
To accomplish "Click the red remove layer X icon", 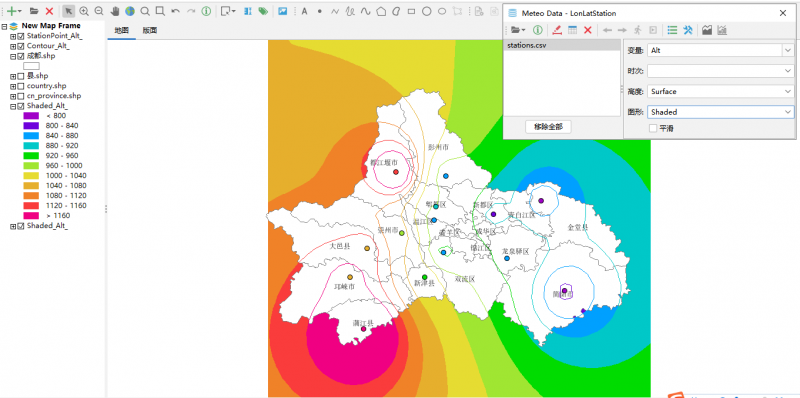I will [x=49, y=11].
